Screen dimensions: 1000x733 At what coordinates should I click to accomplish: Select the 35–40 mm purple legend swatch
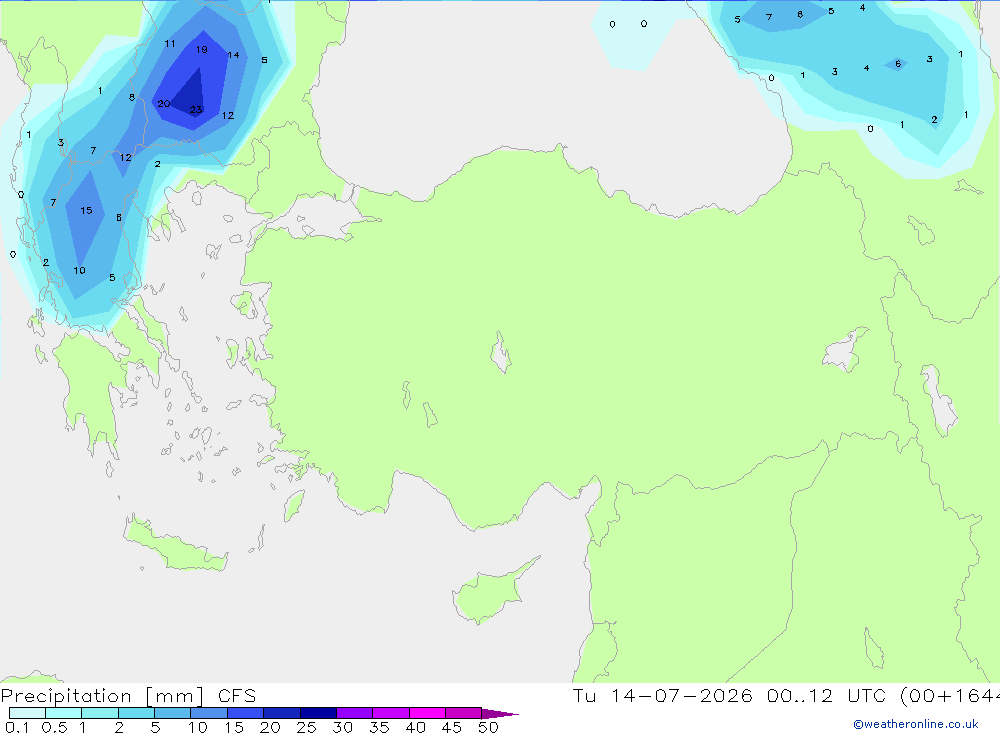click(x=390, y=713)
